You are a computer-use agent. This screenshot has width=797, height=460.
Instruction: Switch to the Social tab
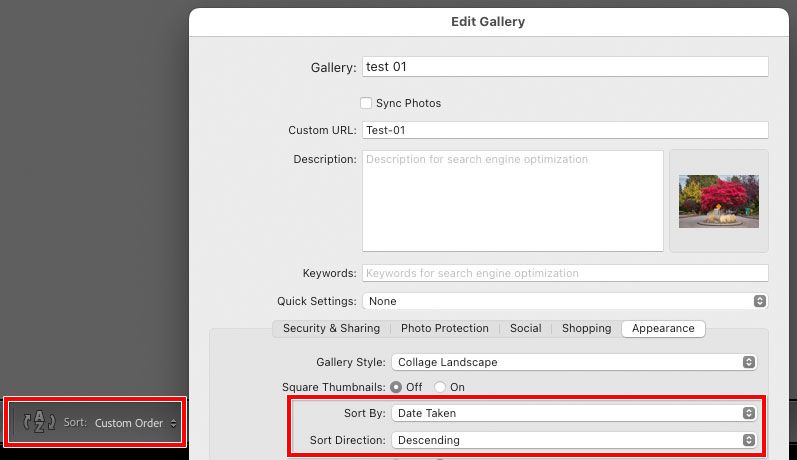point(525,328)
